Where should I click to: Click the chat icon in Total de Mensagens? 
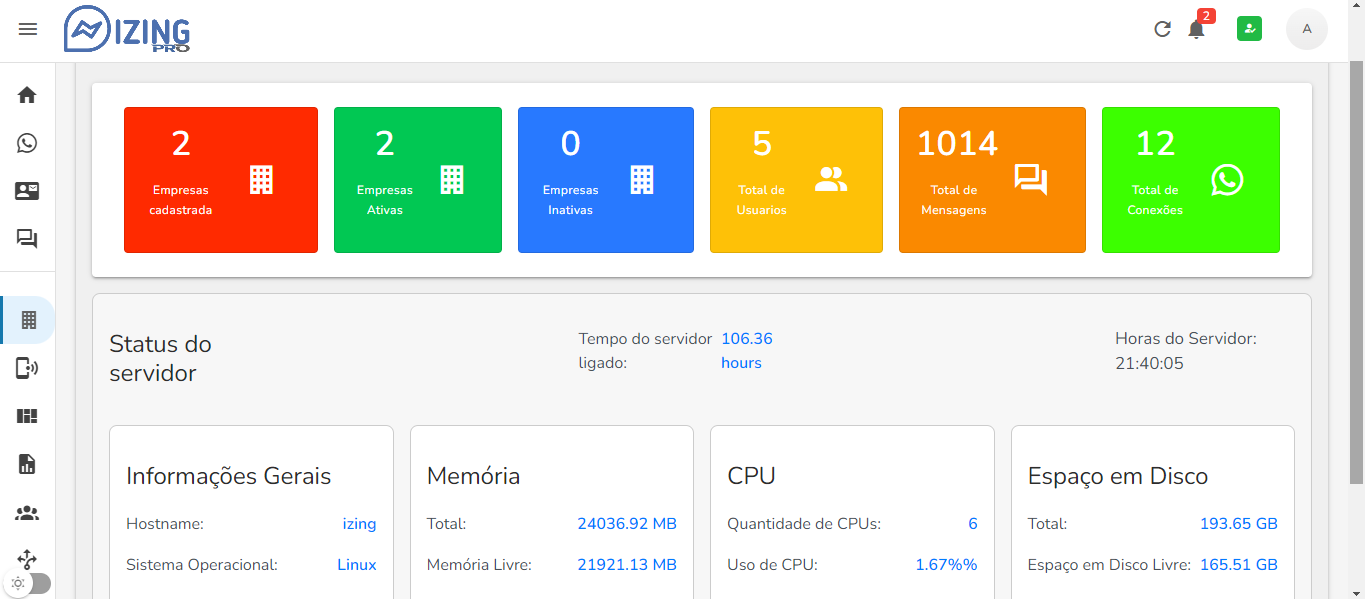[x=1031, y=180]
